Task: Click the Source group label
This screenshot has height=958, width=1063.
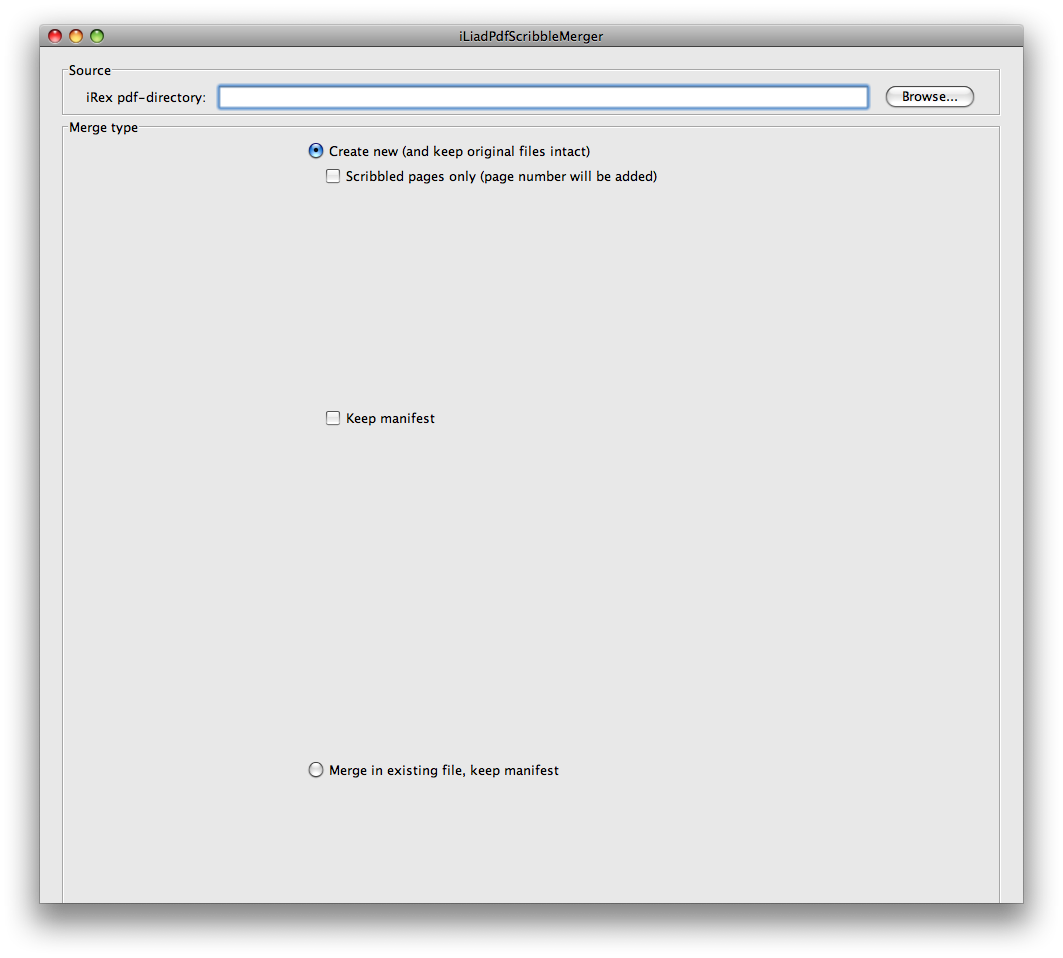Action: pyautogui.click(x=89, y=71)
